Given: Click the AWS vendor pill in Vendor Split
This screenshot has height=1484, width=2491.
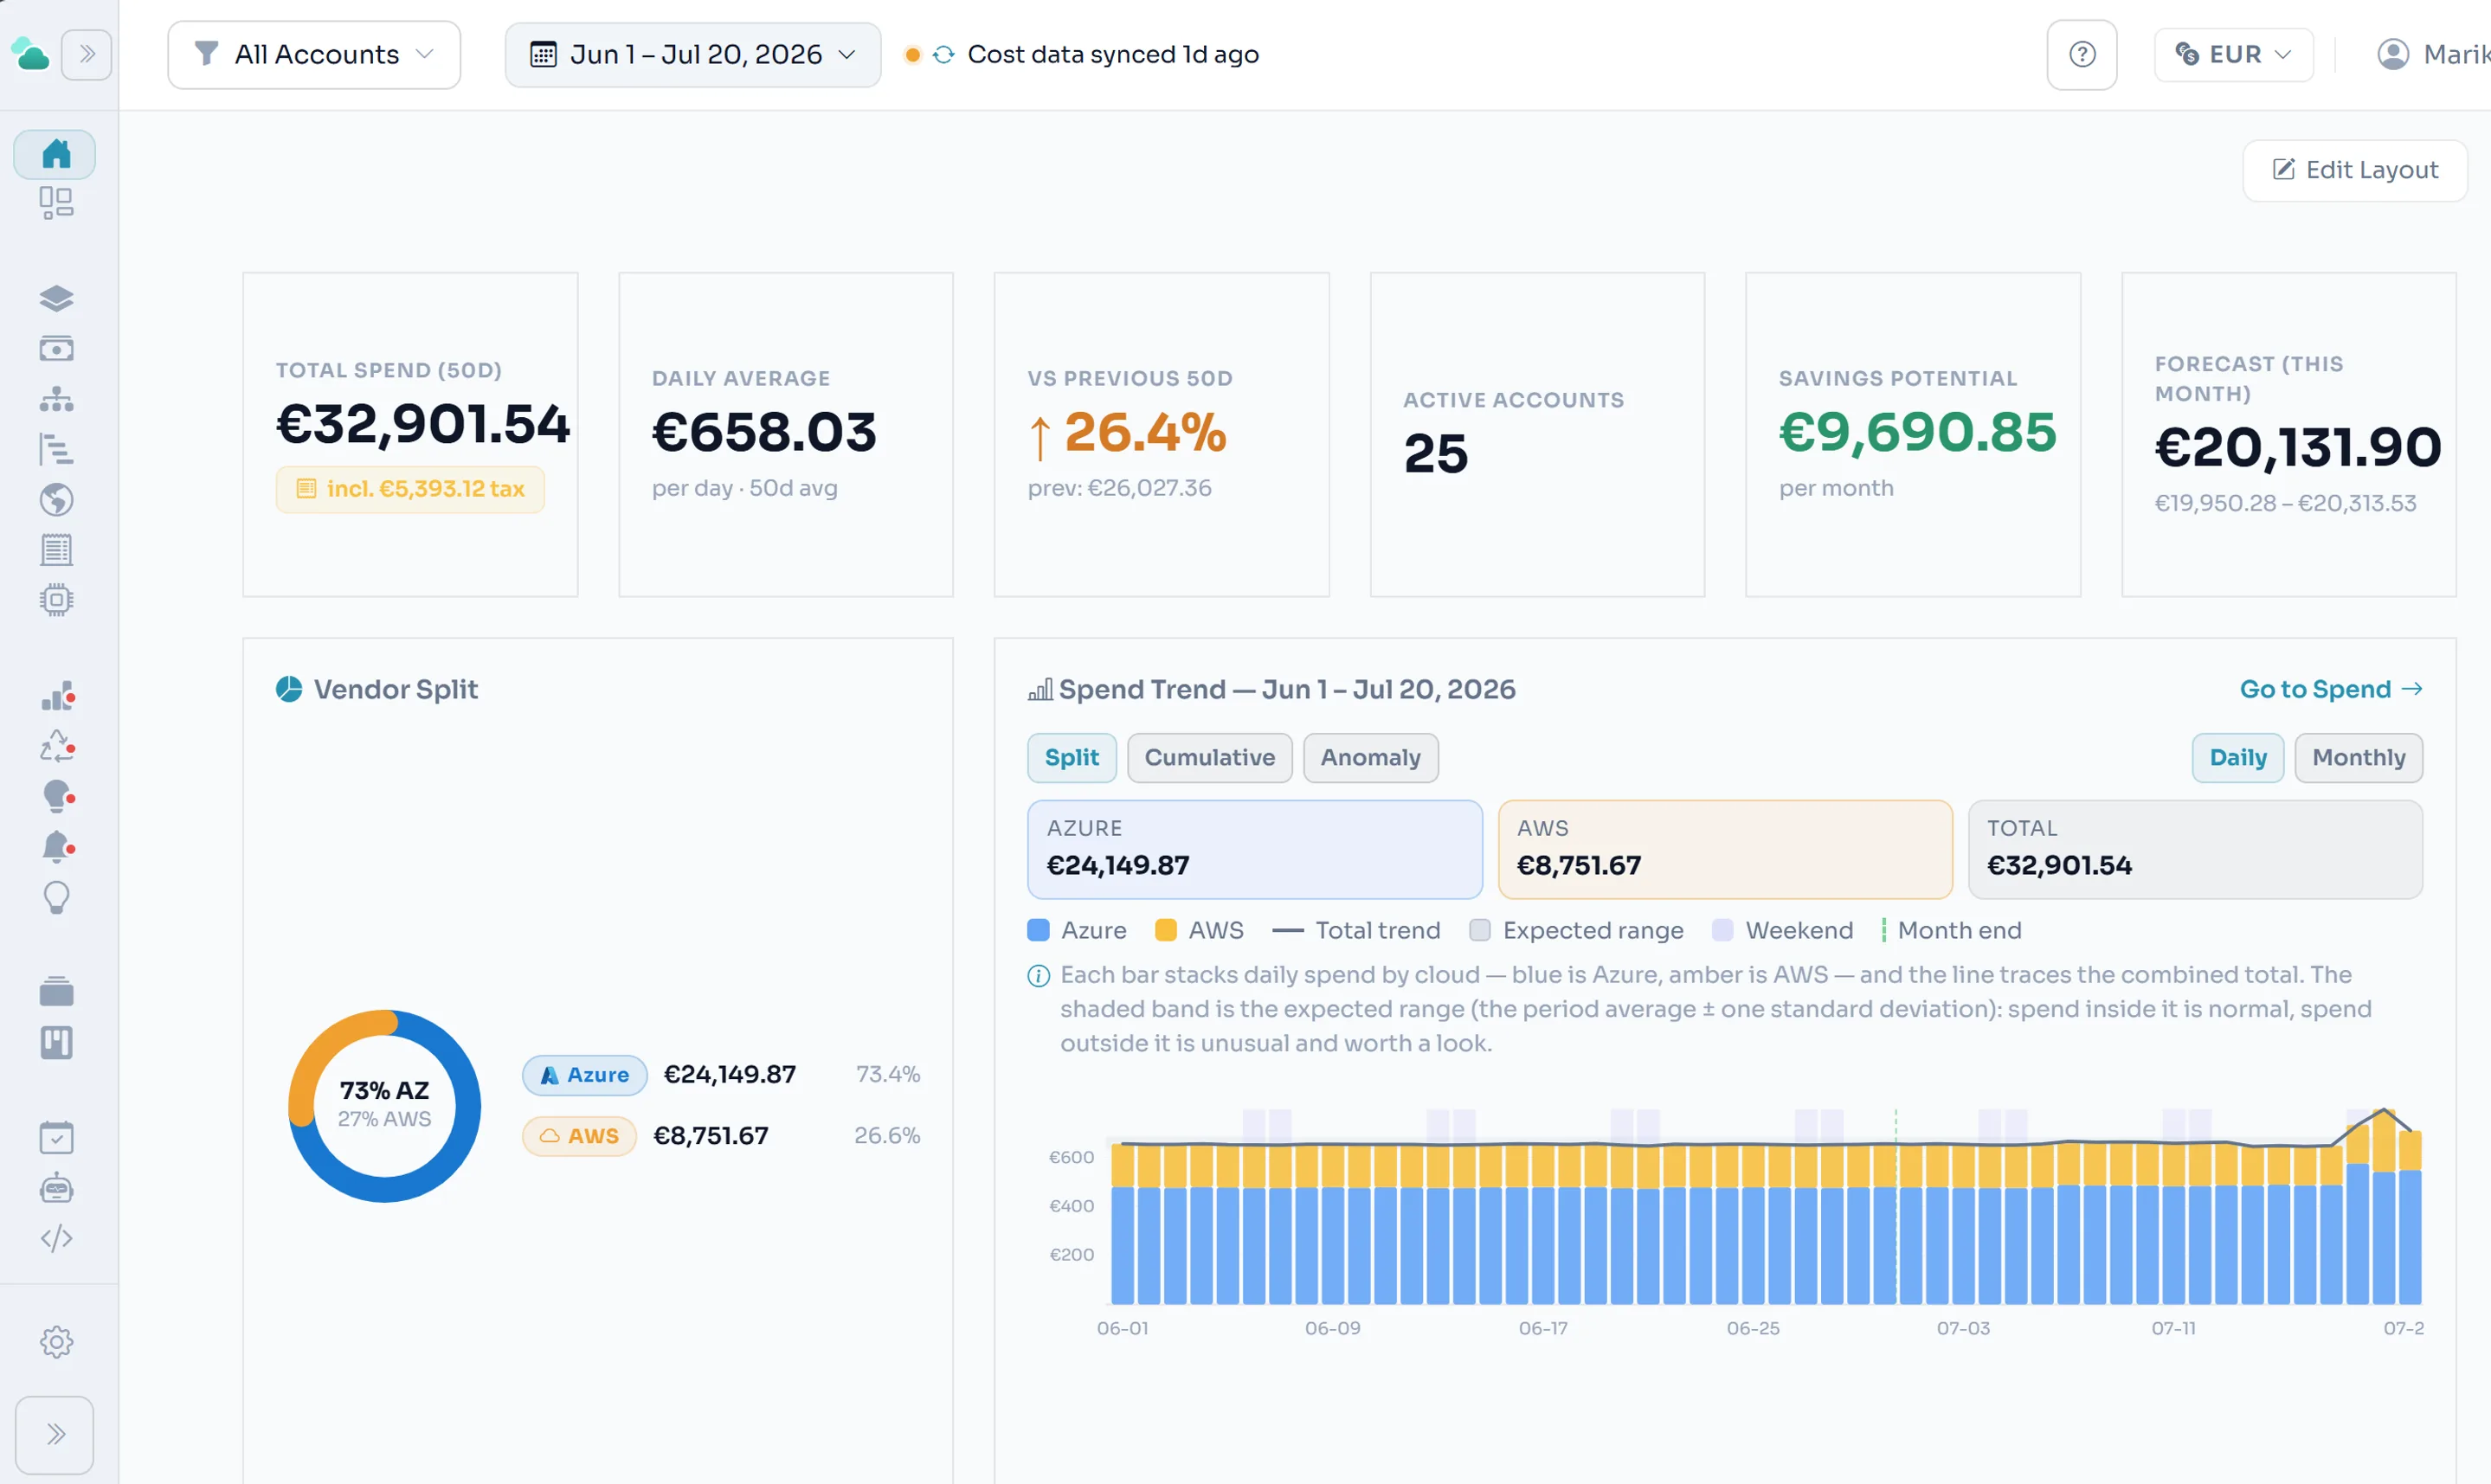Looking at the screenshot, I should pos(580,1136).
